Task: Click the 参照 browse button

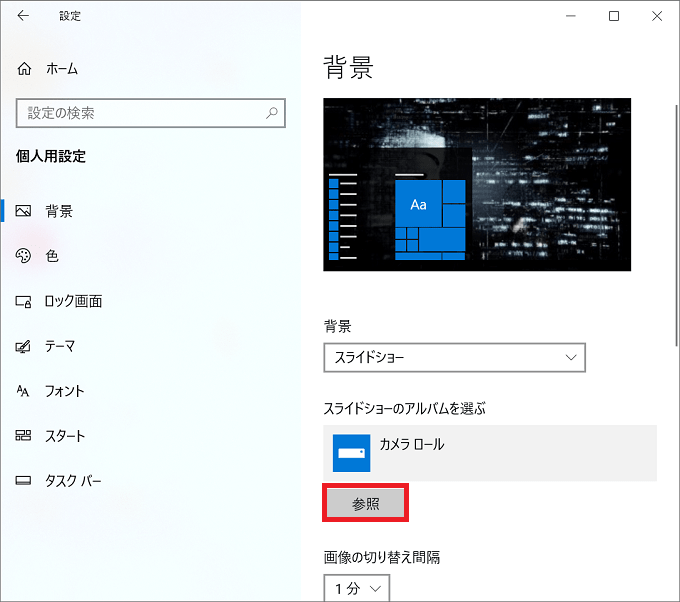Action: click(x=365, y=503)
